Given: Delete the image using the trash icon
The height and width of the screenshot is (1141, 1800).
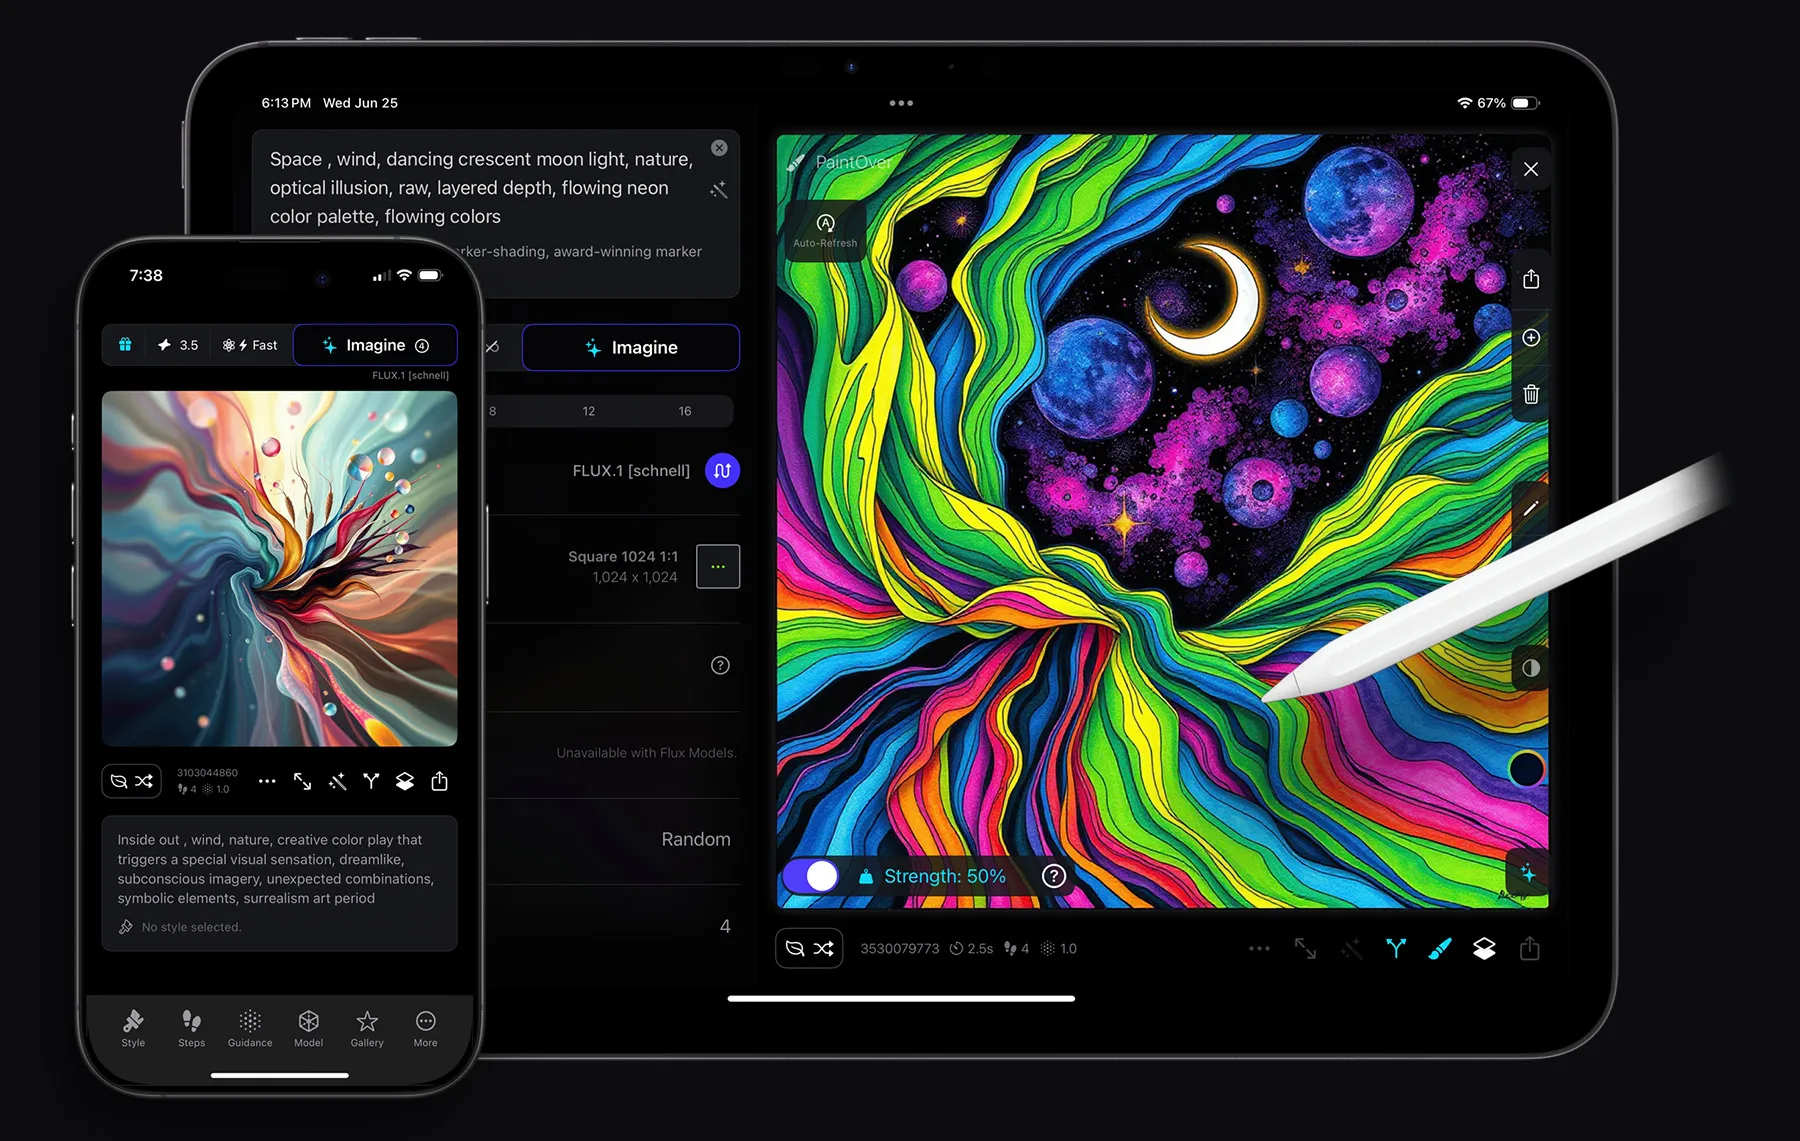Looking at the screenshot, I should pyautogui.click(x=1530, y=394).
